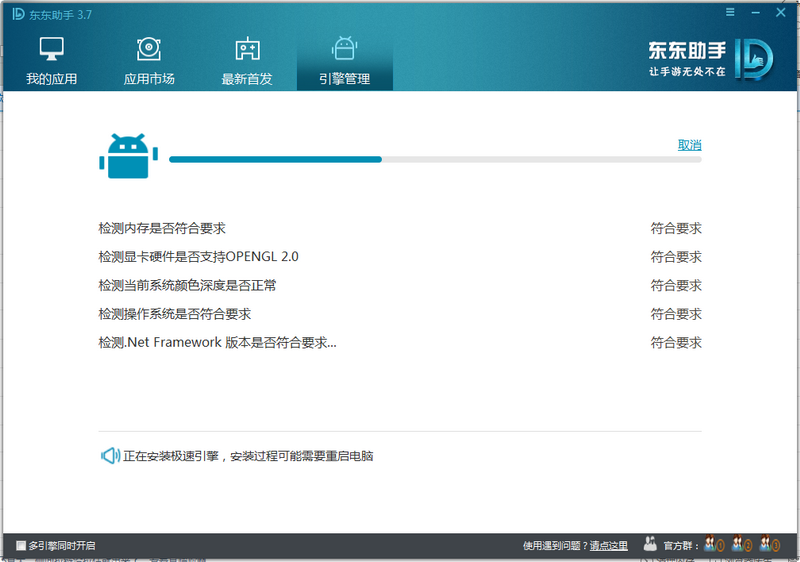Click the small app logo in title bar
The height and width of the screenshot is (562, 800).
[18, 14]
